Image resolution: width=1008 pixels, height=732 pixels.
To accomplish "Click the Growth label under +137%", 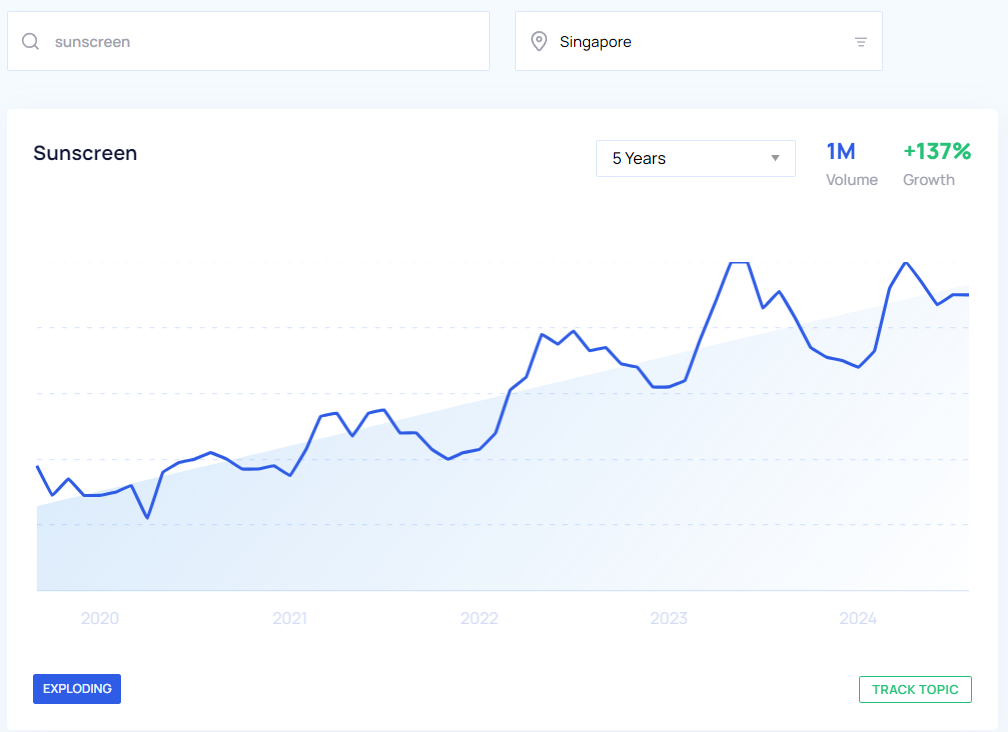I will click(928, 180).
